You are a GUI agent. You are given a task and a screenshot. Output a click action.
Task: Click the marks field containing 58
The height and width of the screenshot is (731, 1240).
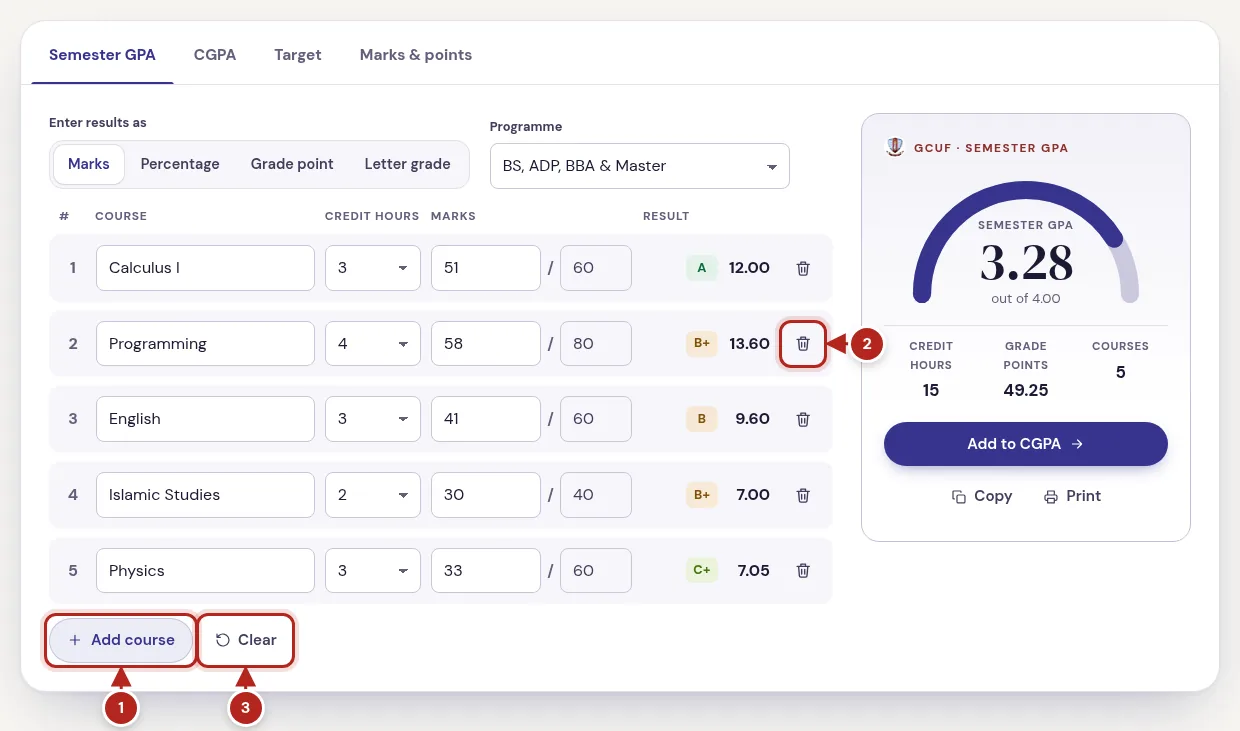(x=486, y=344)
